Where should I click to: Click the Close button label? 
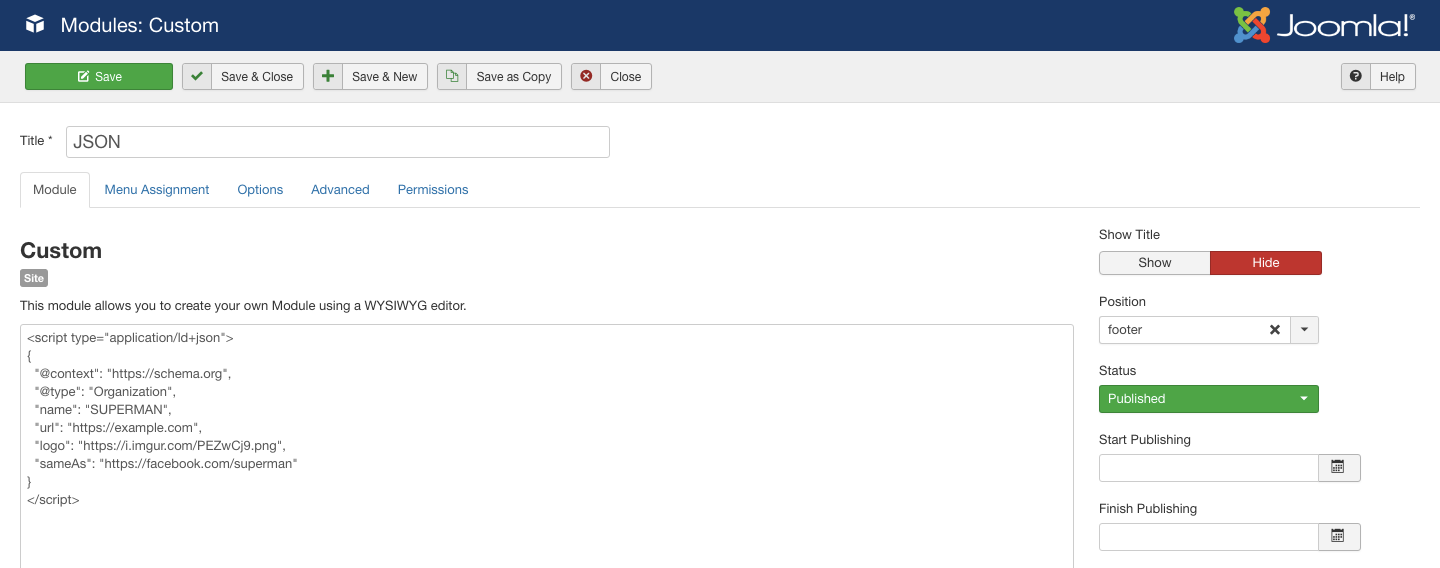pyautogui.click(x=626, y=77)
